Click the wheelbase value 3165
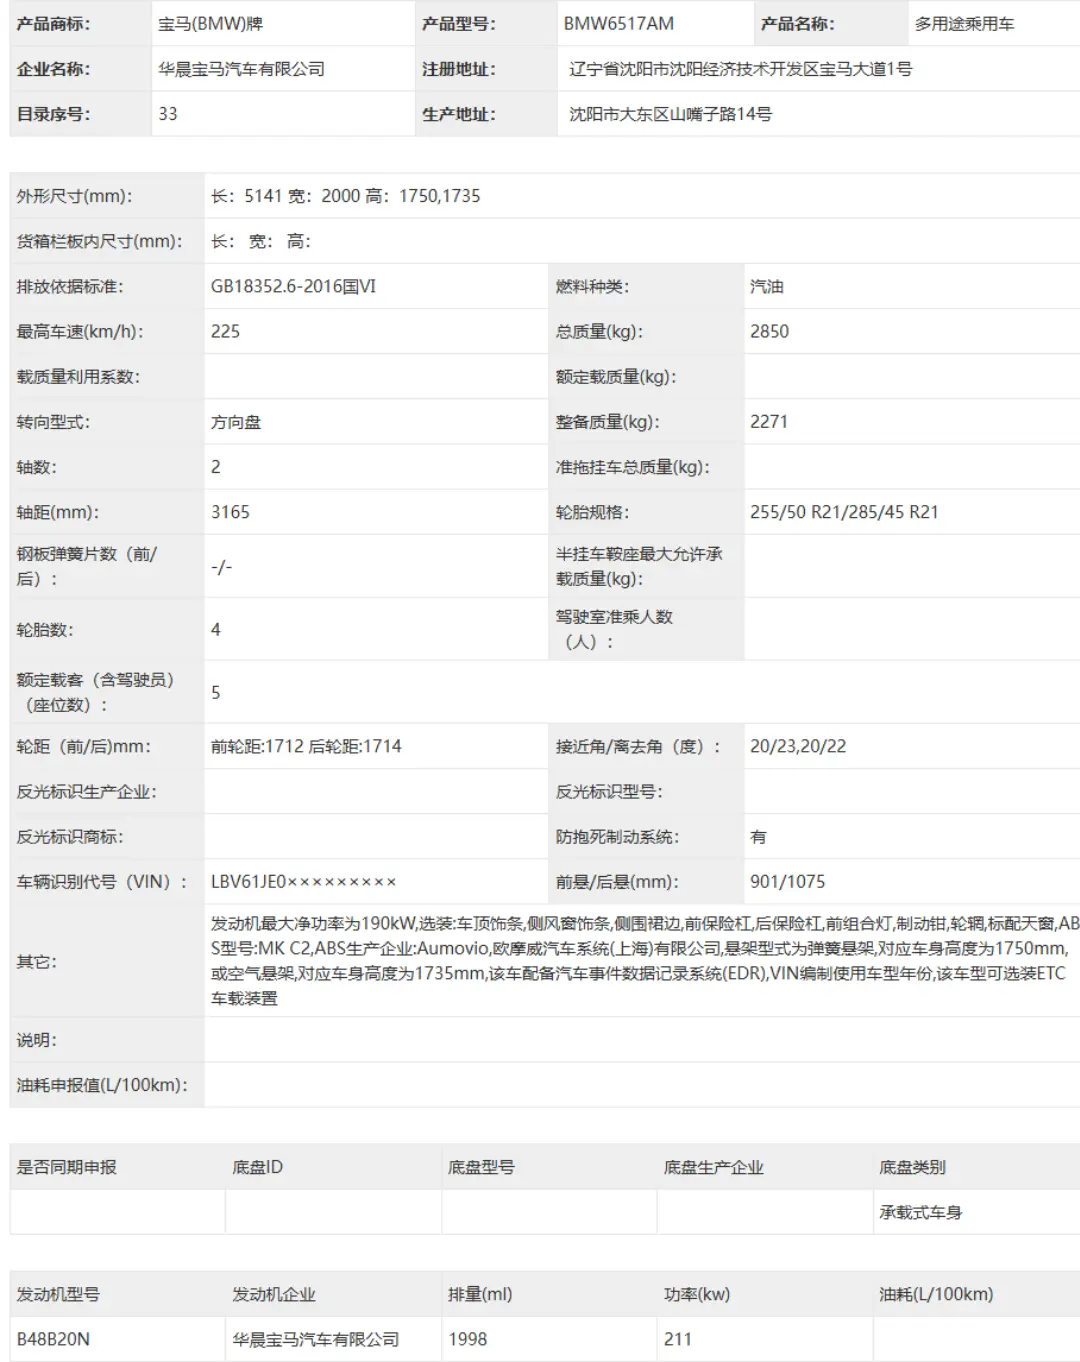The image size is (1080, 1362). (230, 512)
